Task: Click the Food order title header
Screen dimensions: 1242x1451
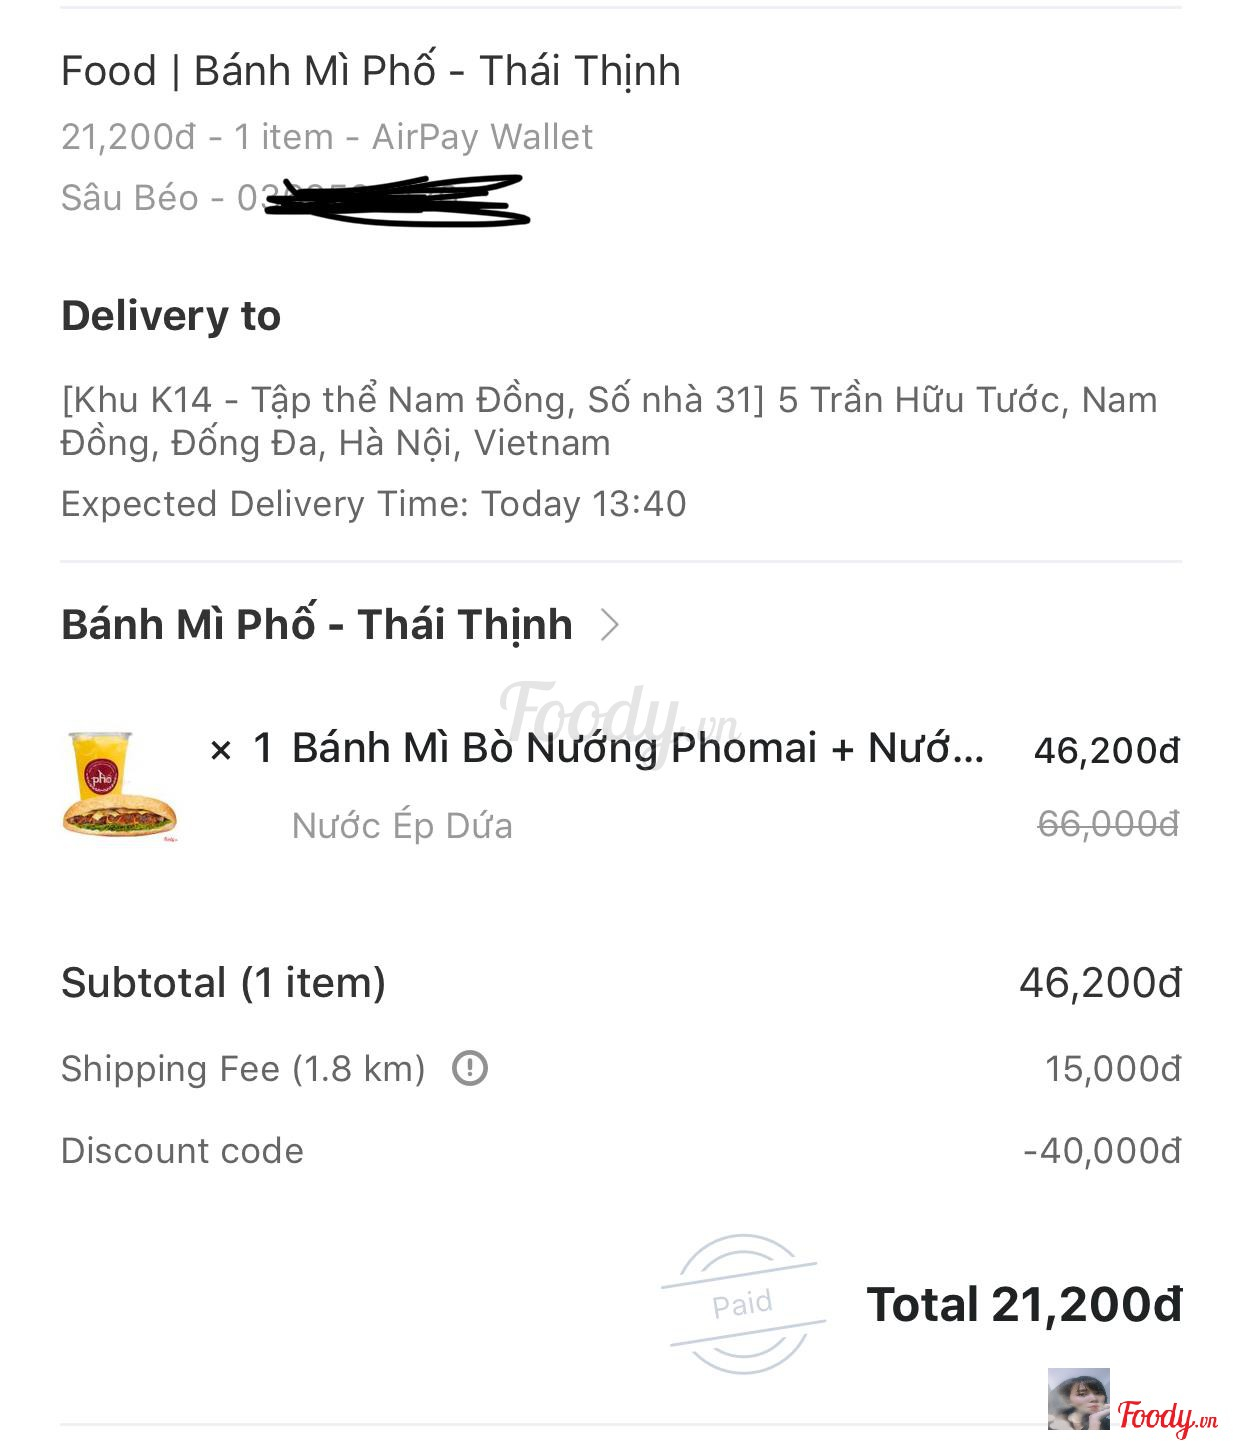Action: tap(370, 71)
